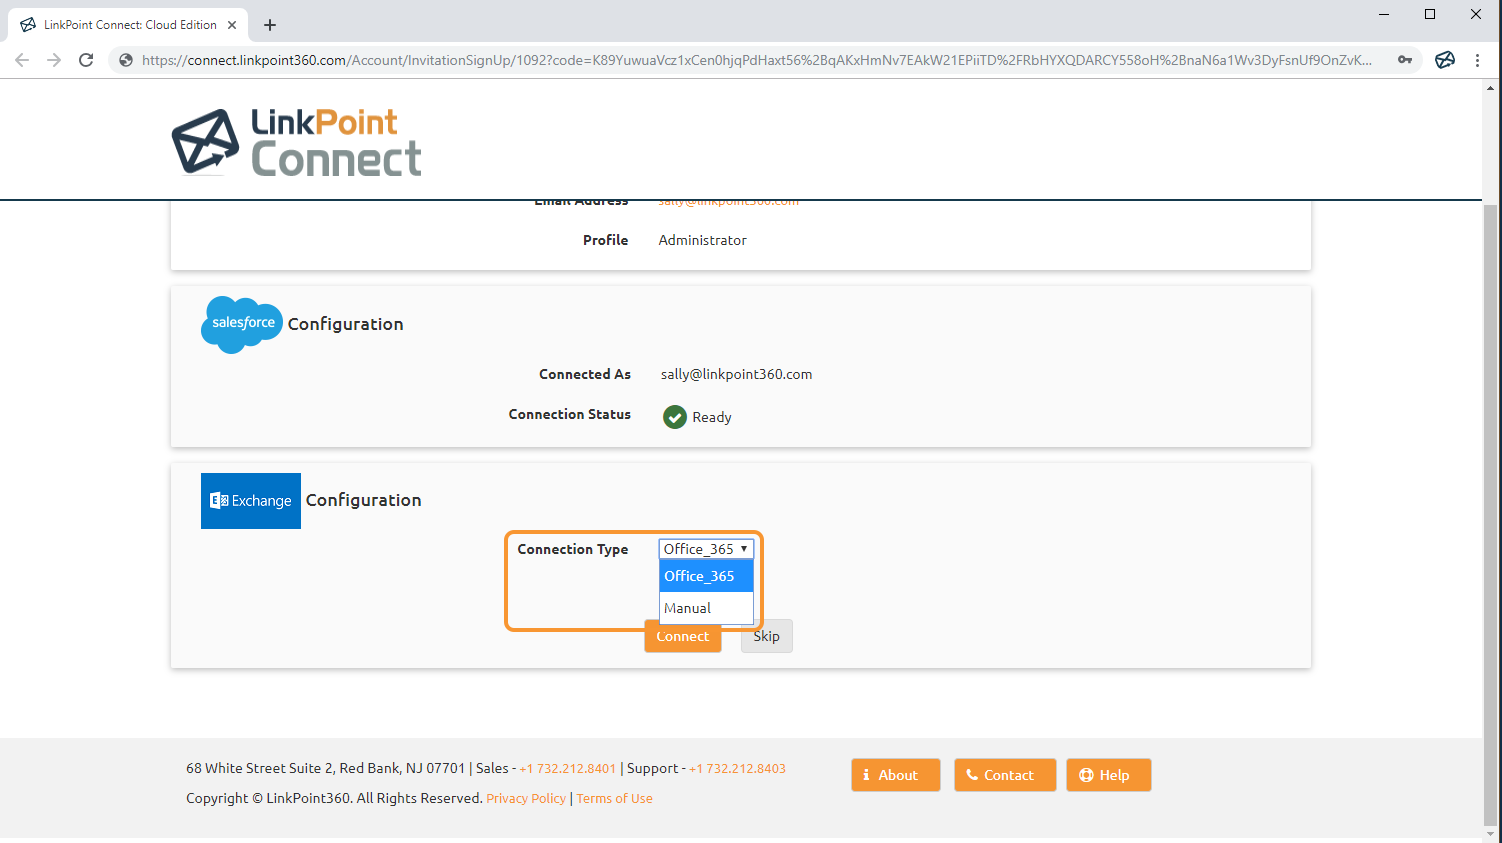The height and width of the screenshot is (843, 1502).
Task: Open the Connection Type dropdown
Action: tap(706, 549)
